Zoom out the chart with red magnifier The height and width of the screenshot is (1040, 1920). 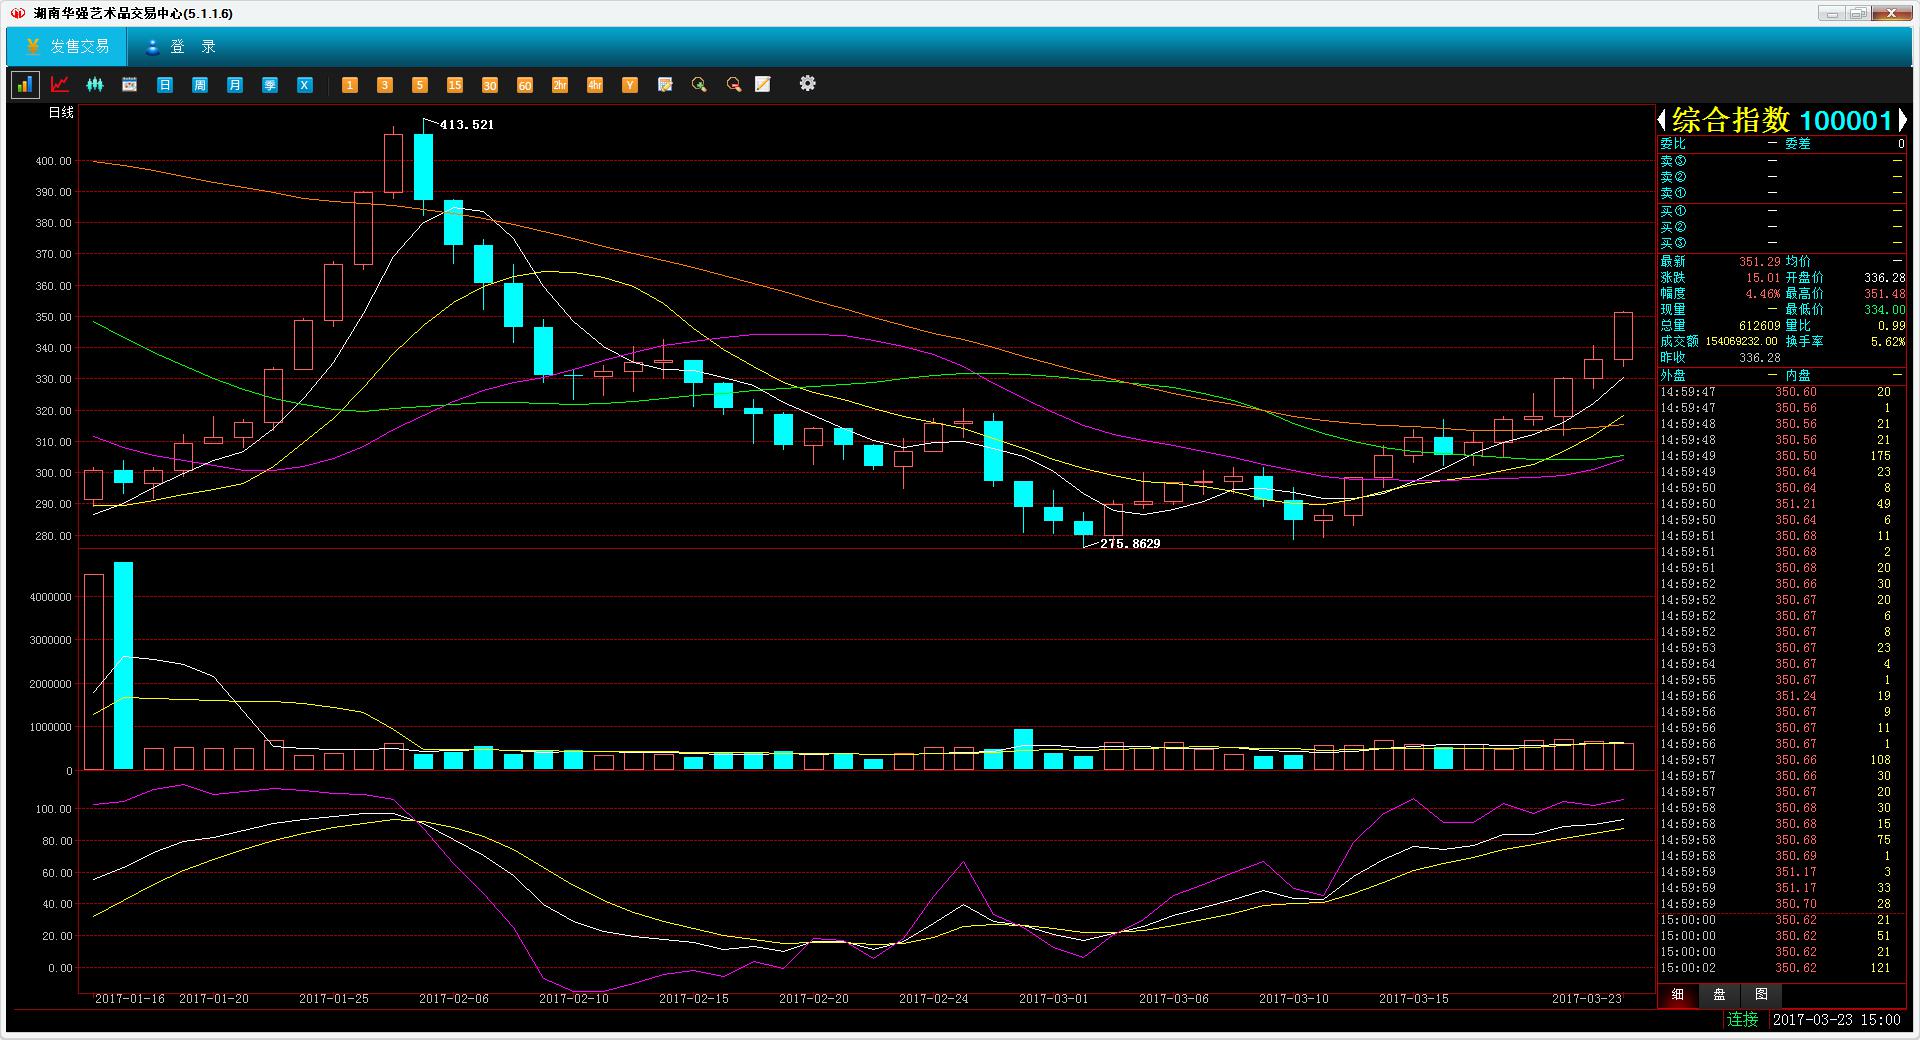tap(734, 85)
